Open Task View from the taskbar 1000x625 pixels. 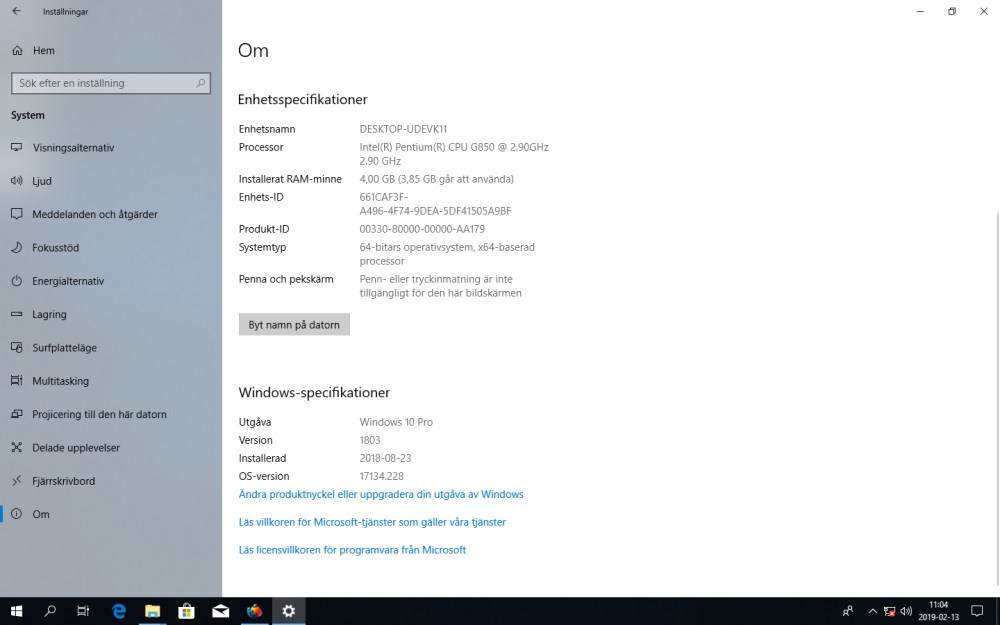83,611
